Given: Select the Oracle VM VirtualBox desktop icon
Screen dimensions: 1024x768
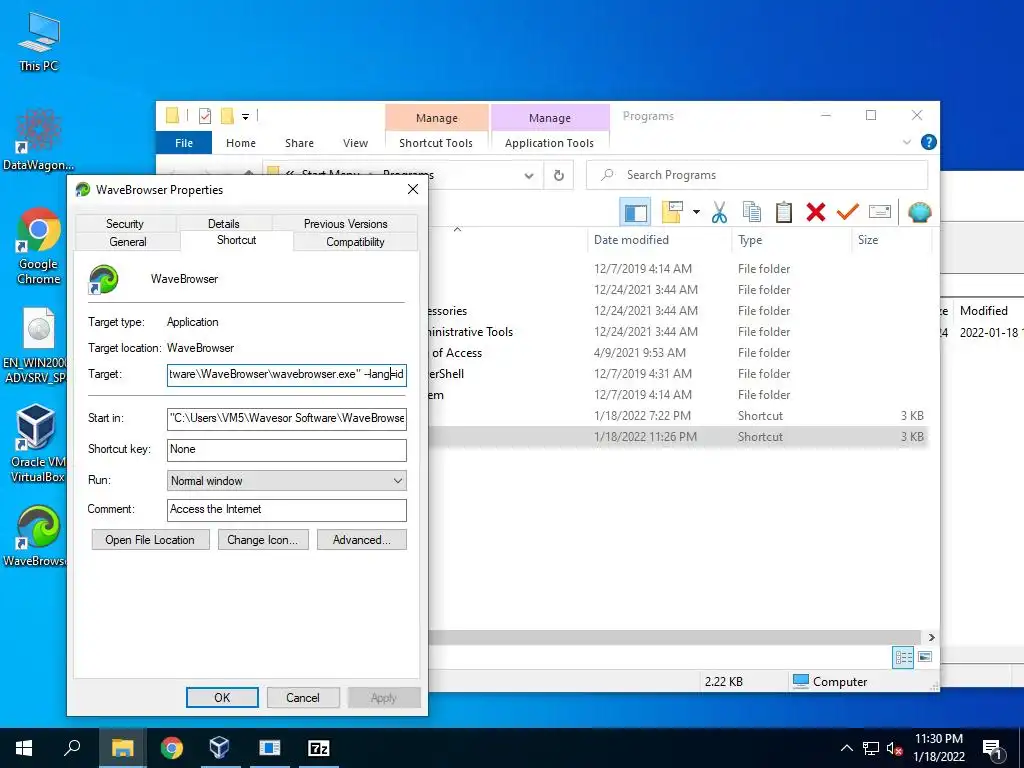Looking at the screenshot, I should pyautogui.click(x=37, y=444).
